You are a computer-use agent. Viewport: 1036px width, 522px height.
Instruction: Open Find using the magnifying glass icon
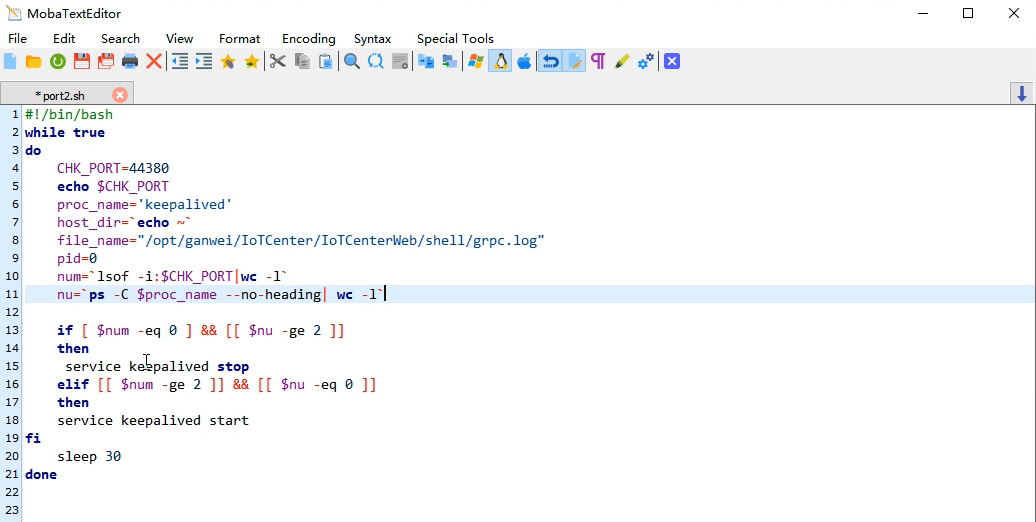pyautogui.click(x=352, y=62)
